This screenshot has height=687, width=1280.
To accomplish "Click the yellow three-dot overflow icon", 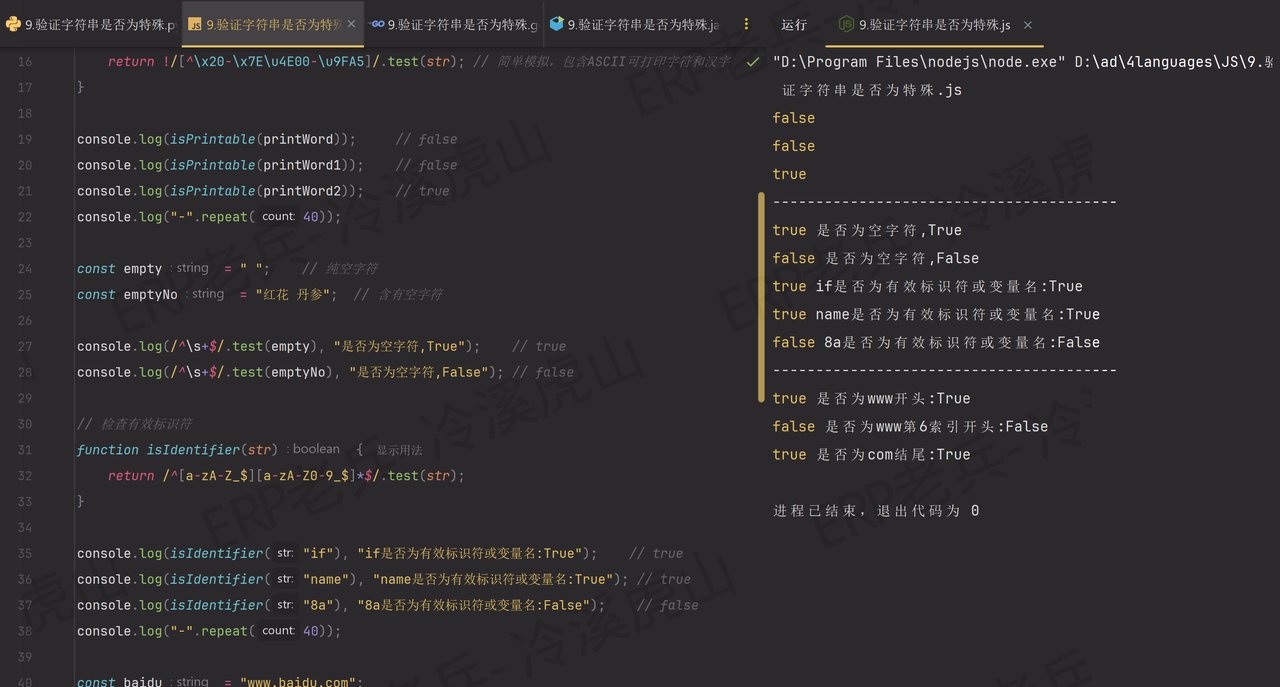I will click(x=746, y=24).
